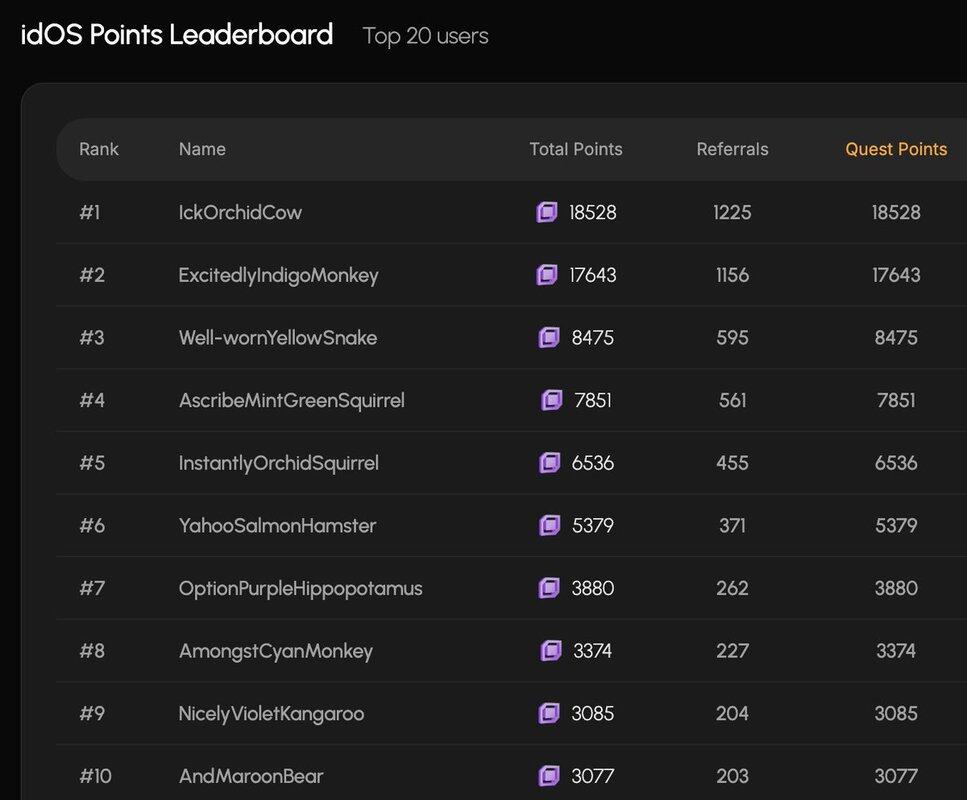
Task: Sort by the Quest Points column
Action: click(x=895, y=149)
